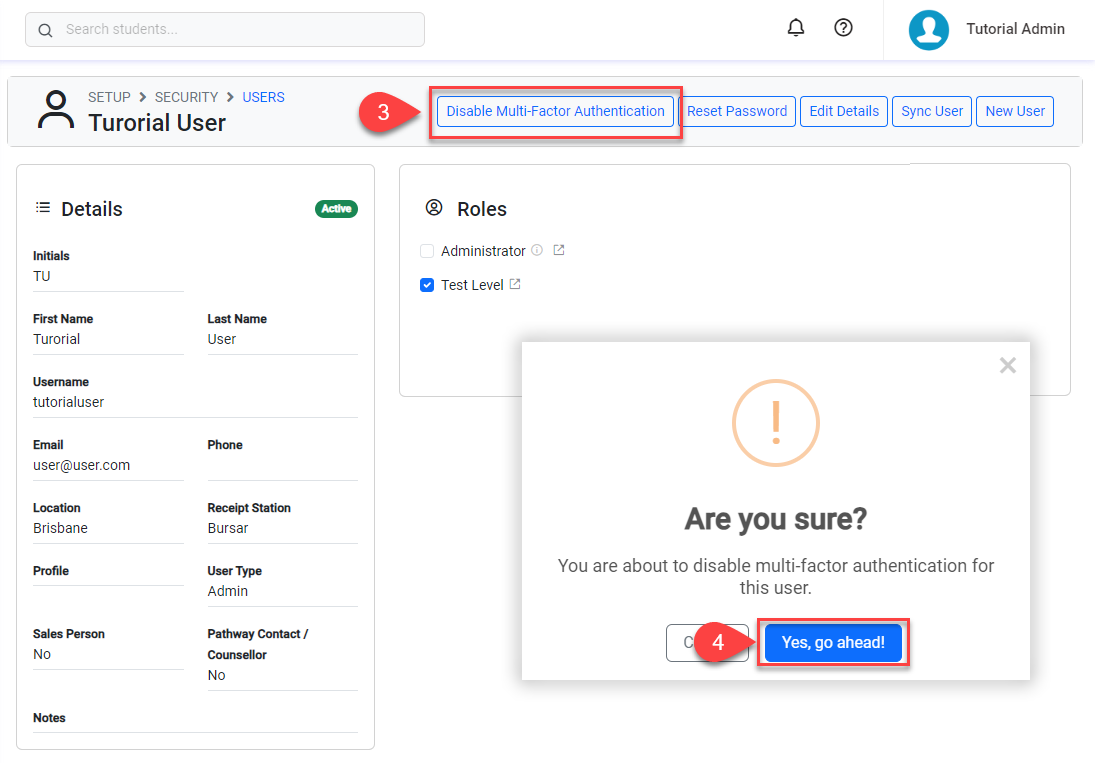Open the Test Level external link icon
The height and width of the screenshot is (763, 1095).
(515, 284)
